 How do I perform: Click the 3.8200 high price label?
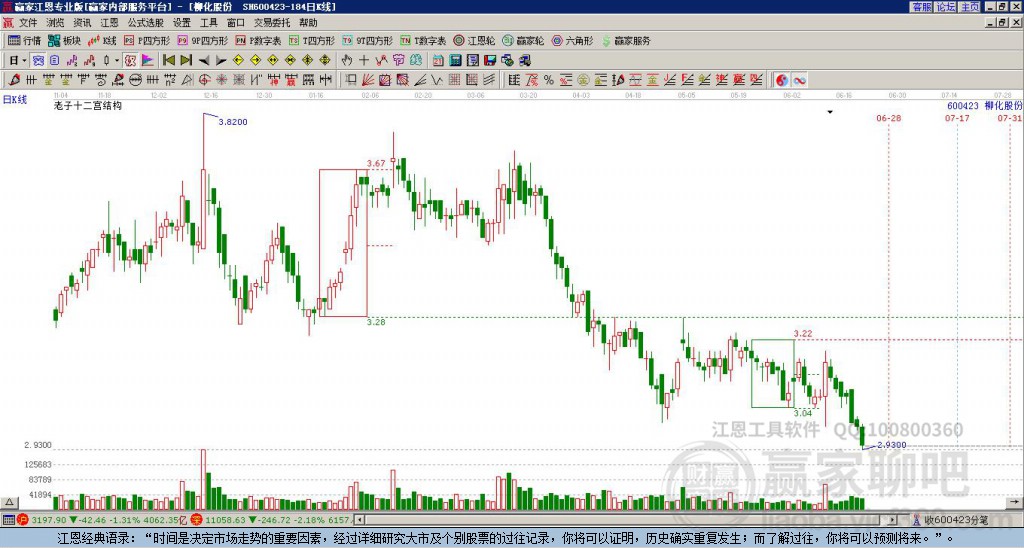[233, 122]
